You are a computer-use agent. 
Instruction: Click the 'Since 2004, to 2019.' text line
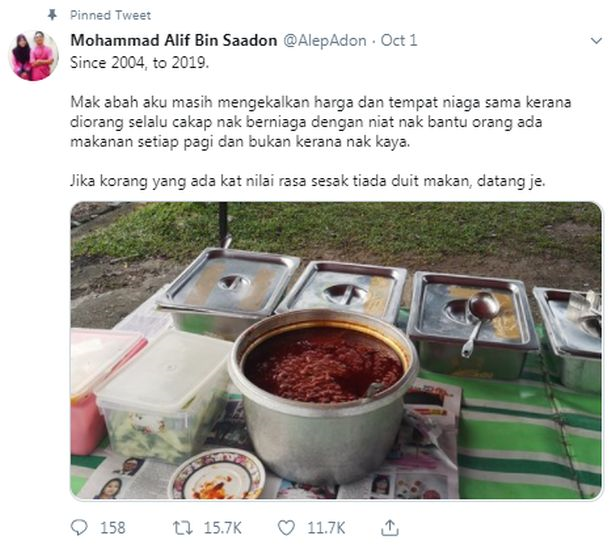[x=139, y=63]
